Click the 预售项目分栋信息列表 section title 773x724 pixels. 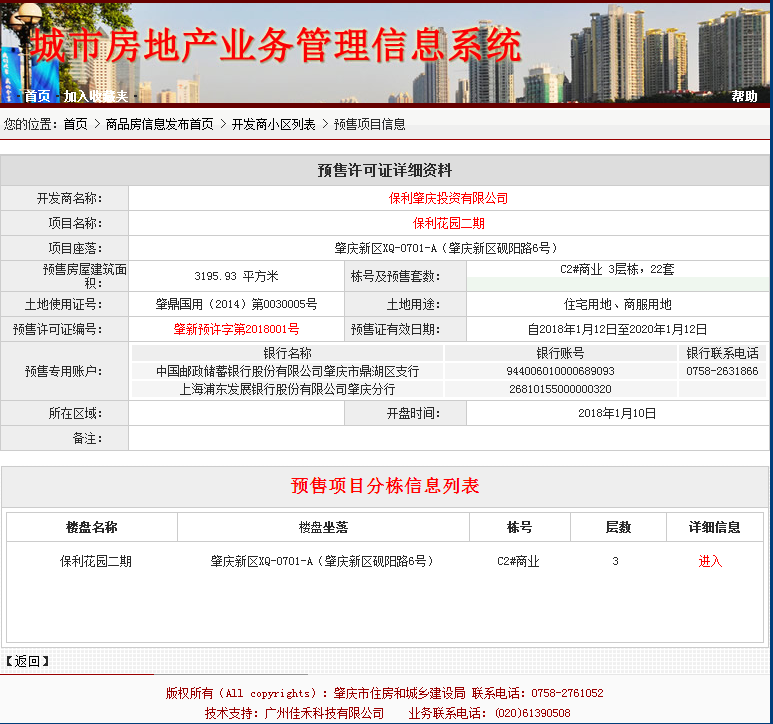385,487
